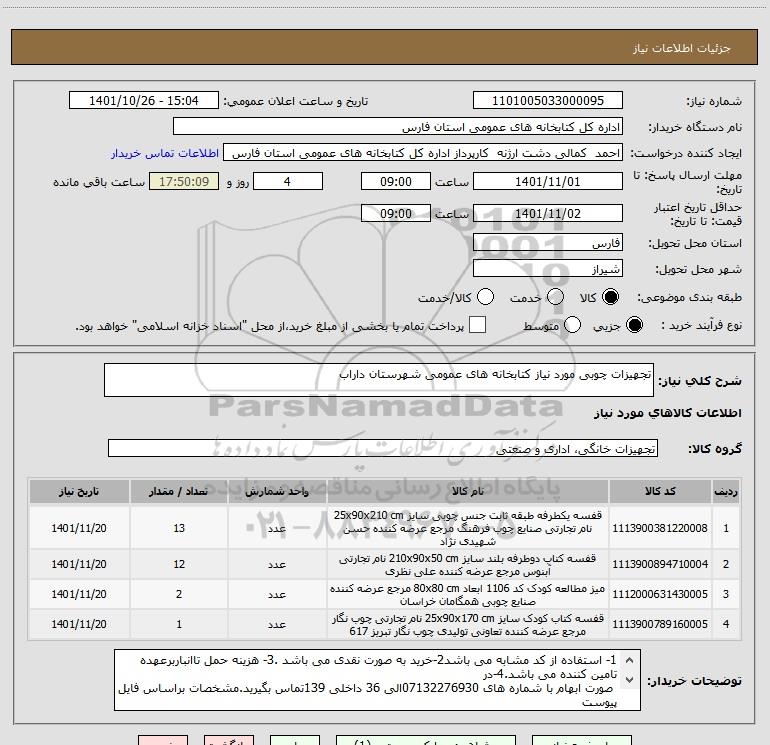Select the کالا/خدمت radio button

[x=486, y=297]
